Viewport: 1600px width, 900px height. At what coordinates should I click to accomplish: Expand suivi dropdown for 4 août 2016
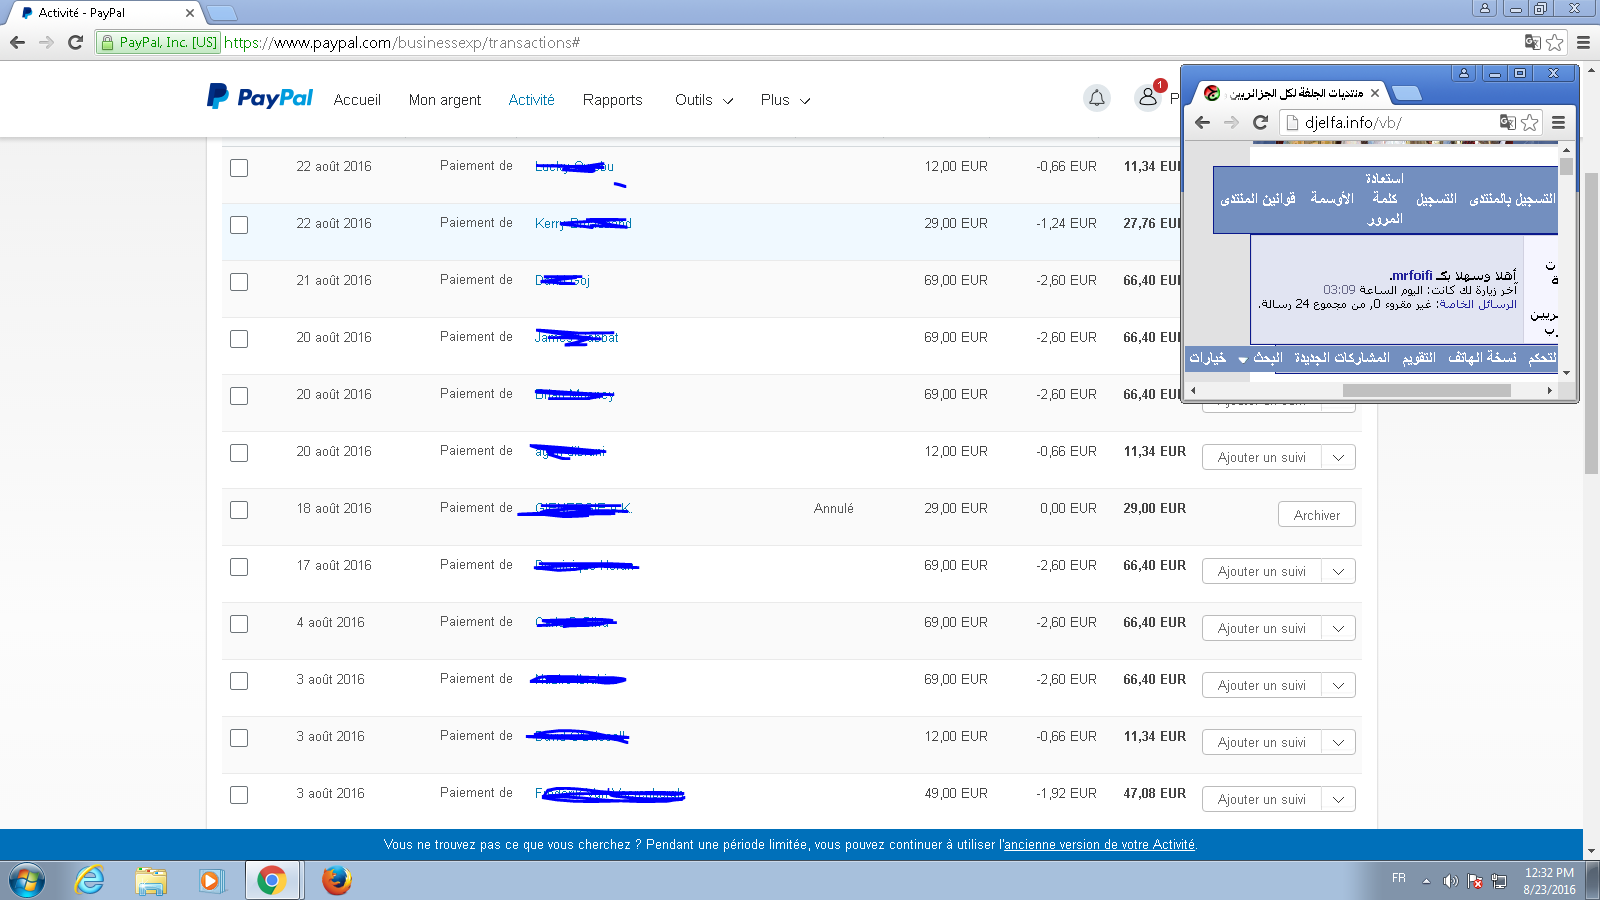coord(1338,628)
